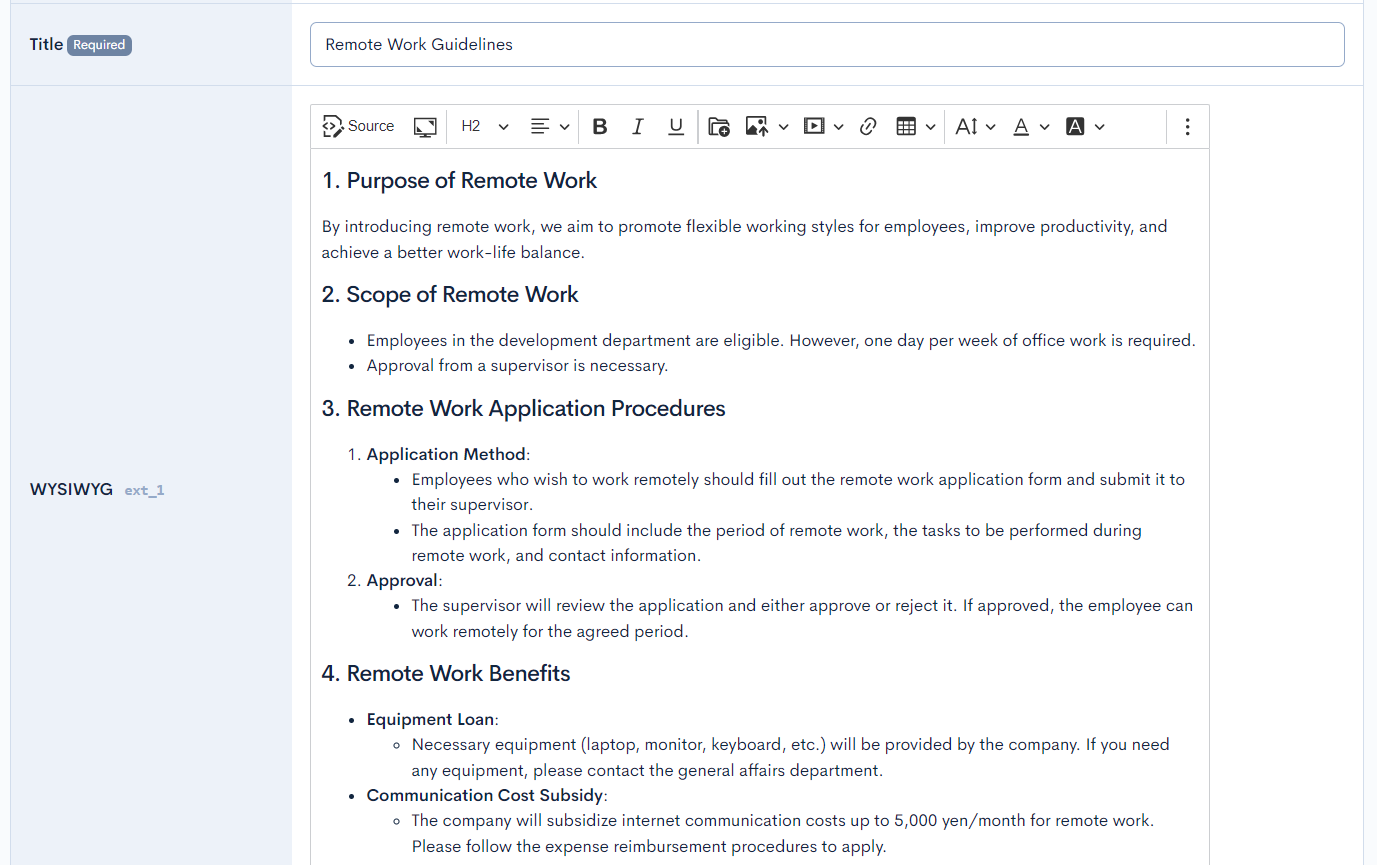Expand the table options dropdown arrow
1377x865 pixels.
(x=930, y=126)
